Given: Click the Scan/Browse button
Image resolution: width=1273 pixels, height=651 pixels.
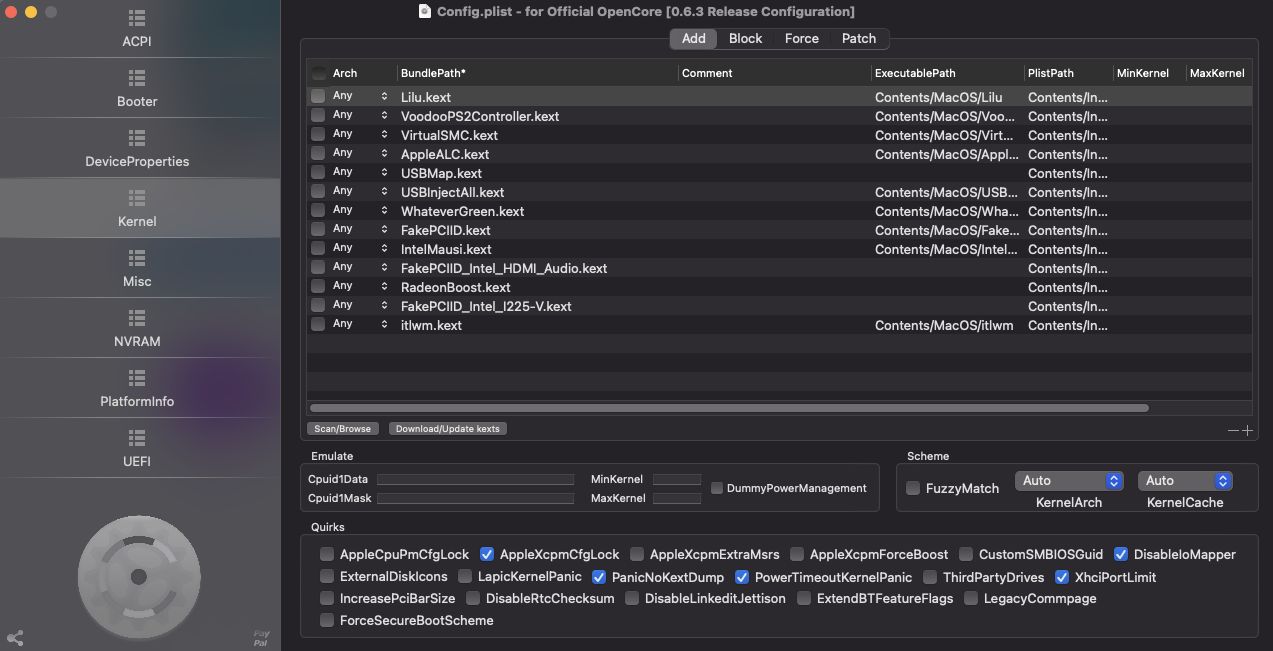Looking at the screenshot, I should [x=342, y=429].
